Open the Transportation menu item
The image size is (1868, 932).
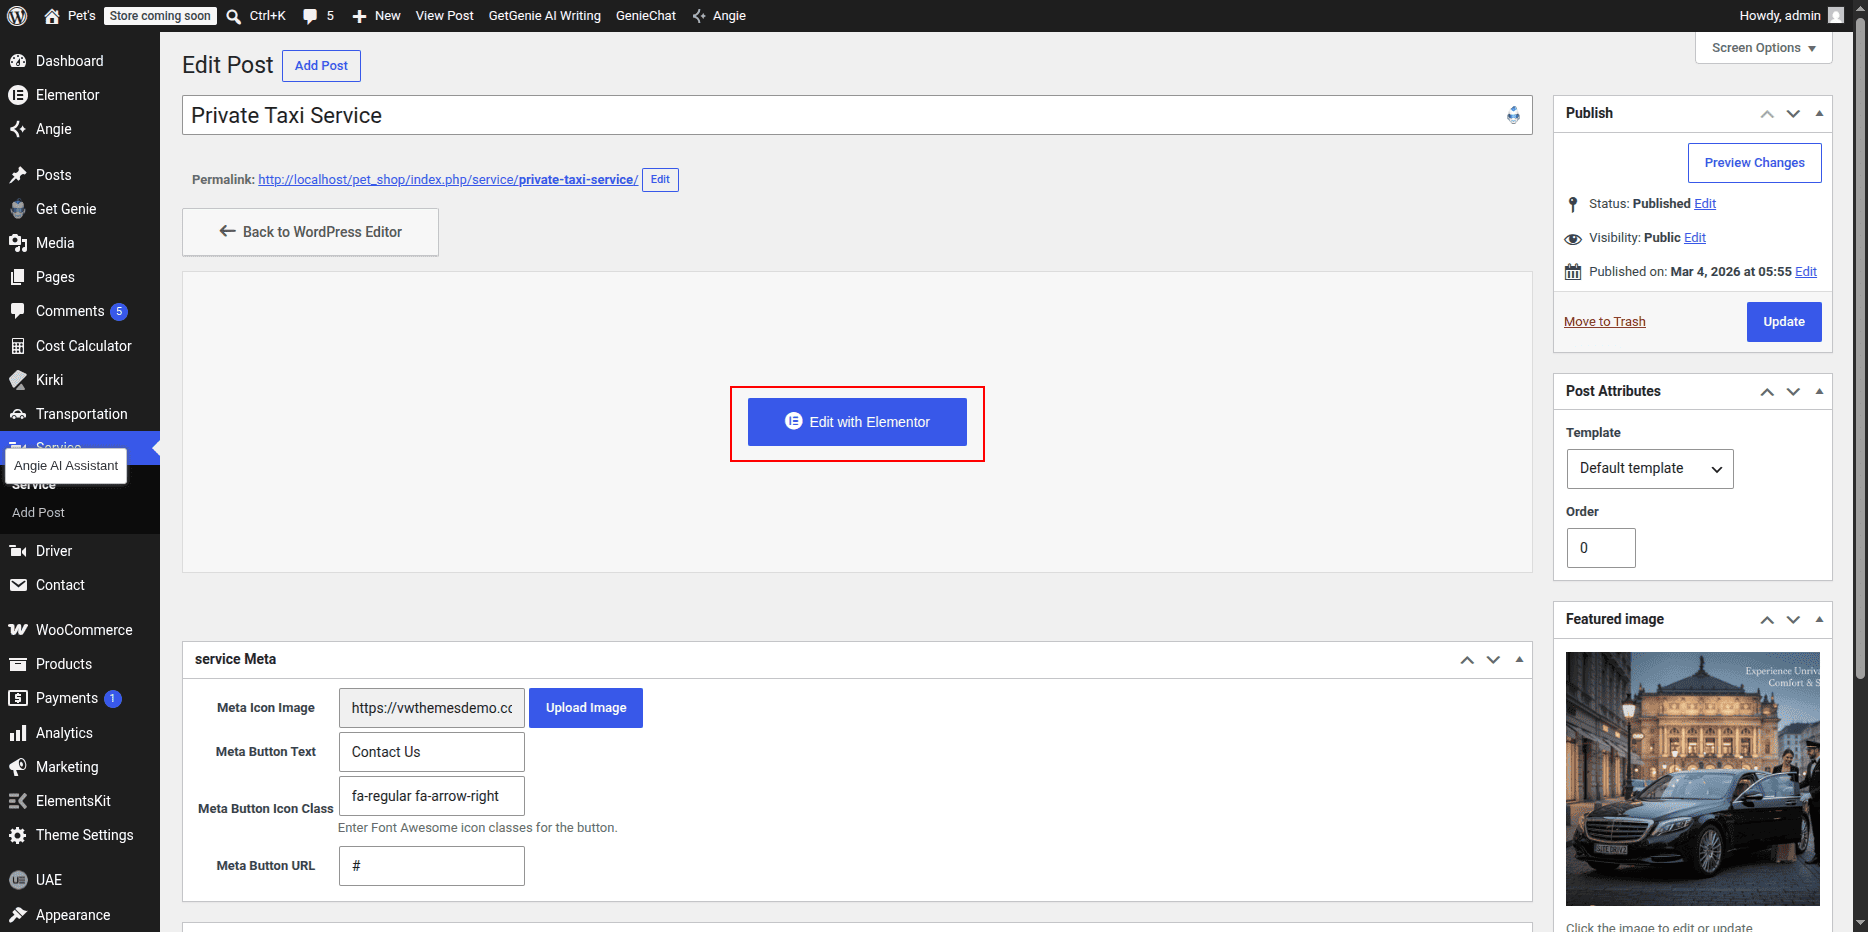[x=80, y=414]
